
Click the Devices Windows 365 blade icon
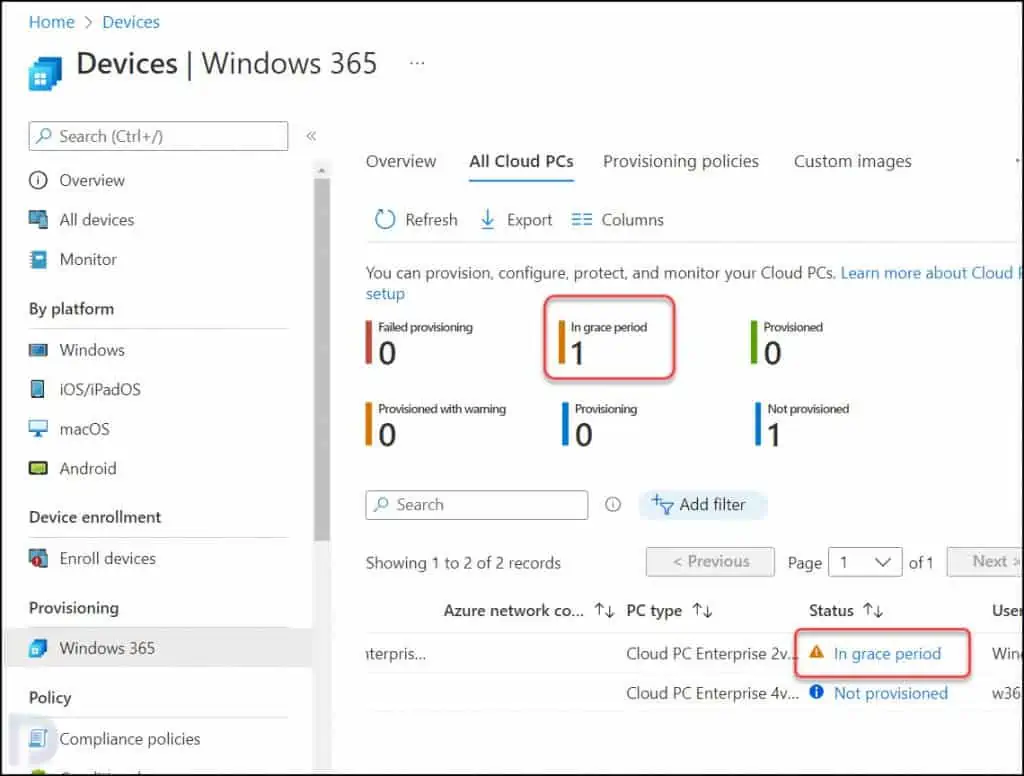[45, 73]
